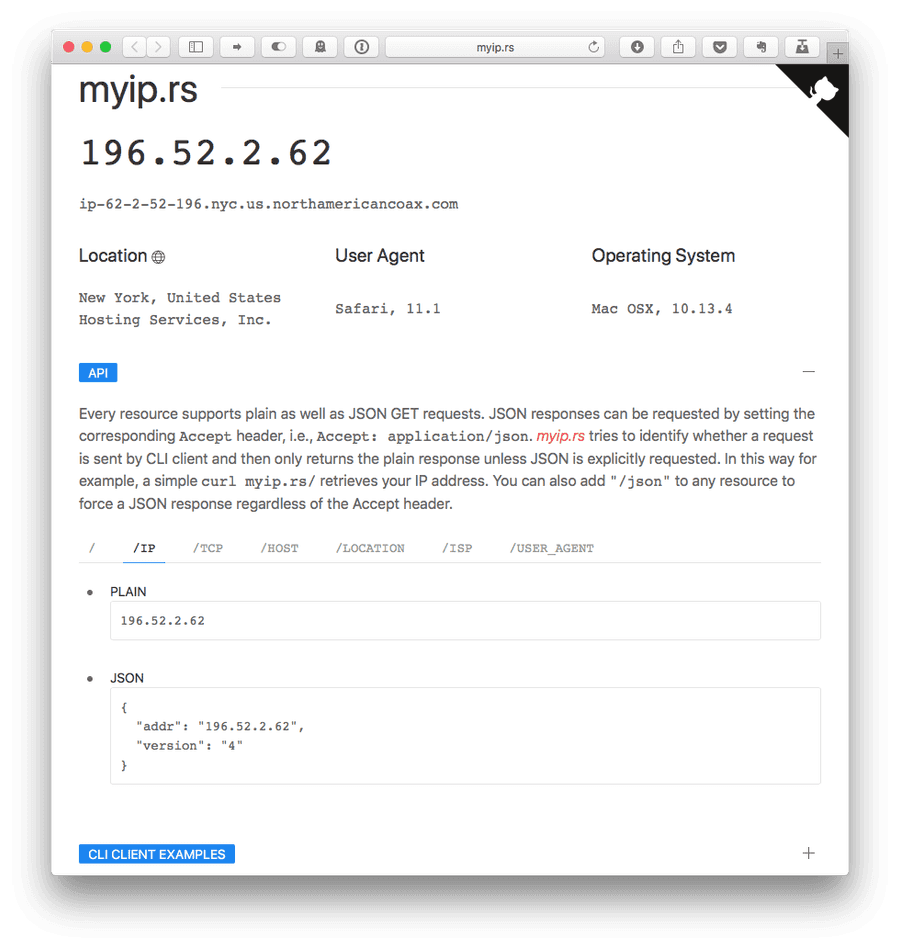Open the 1Password extension icon
The width and height of the screenshot is (900, 949).
click(361, 47)
